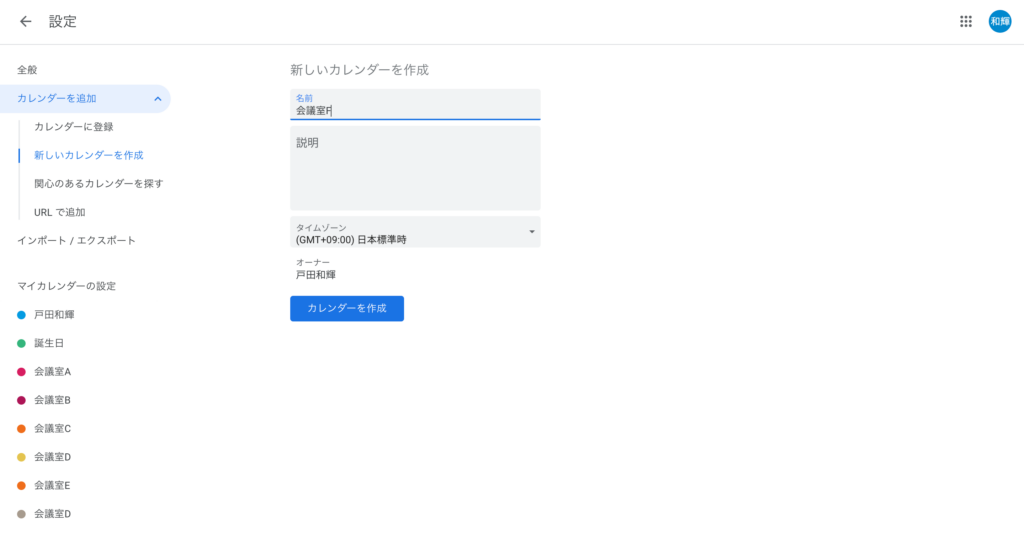Open 全般 settings section
The image size is (1024, 549).
pyautogui.click(x=27, y=70)
